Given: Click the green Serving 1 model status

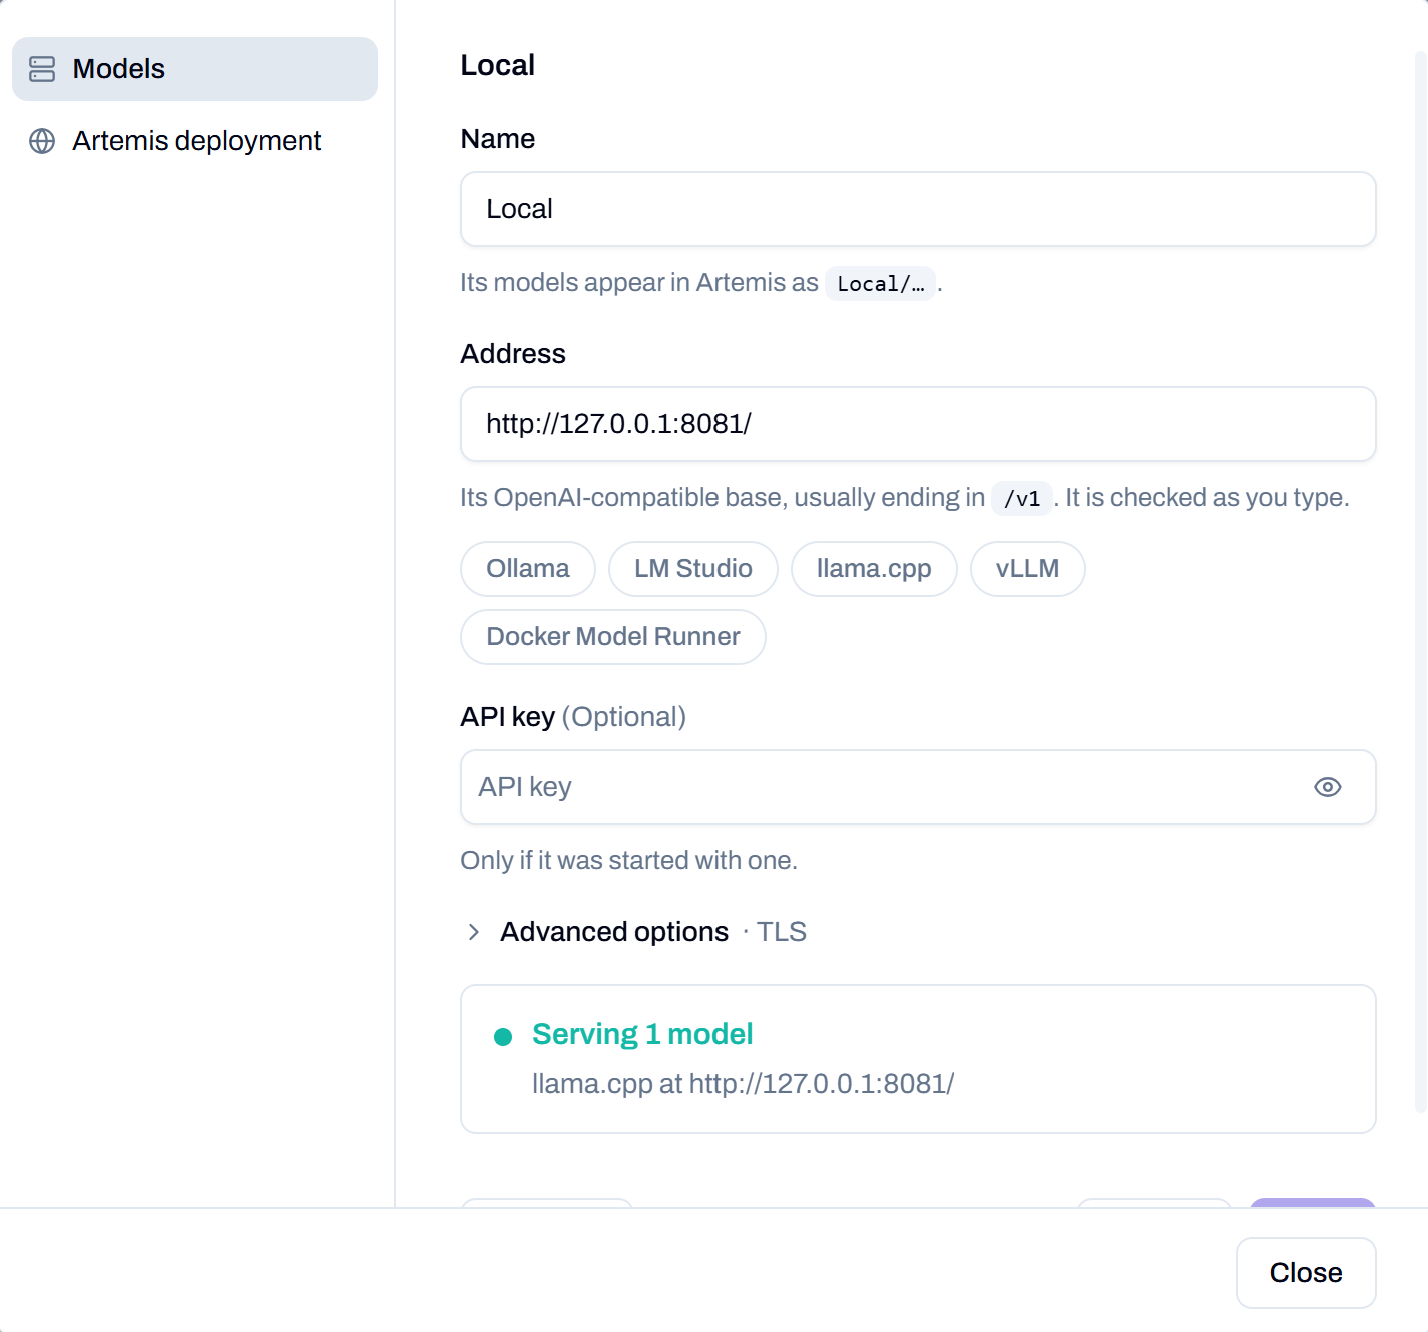Looking at the screenshot, I should point(642,1034).
